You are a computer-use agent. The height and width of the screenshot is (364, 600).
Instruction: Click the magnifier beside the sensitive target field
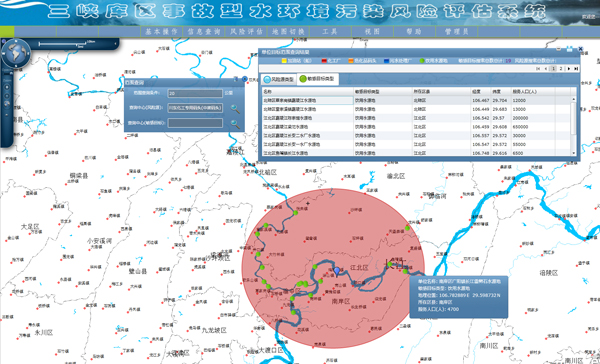(x=235, y=124)
